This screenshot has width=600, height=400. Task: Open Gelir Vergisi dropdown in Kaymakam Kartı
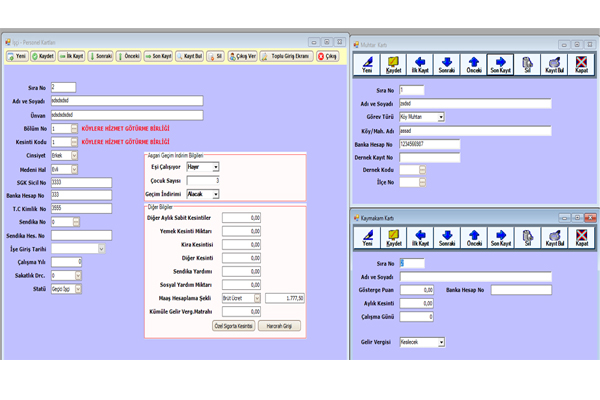[441, 341]
